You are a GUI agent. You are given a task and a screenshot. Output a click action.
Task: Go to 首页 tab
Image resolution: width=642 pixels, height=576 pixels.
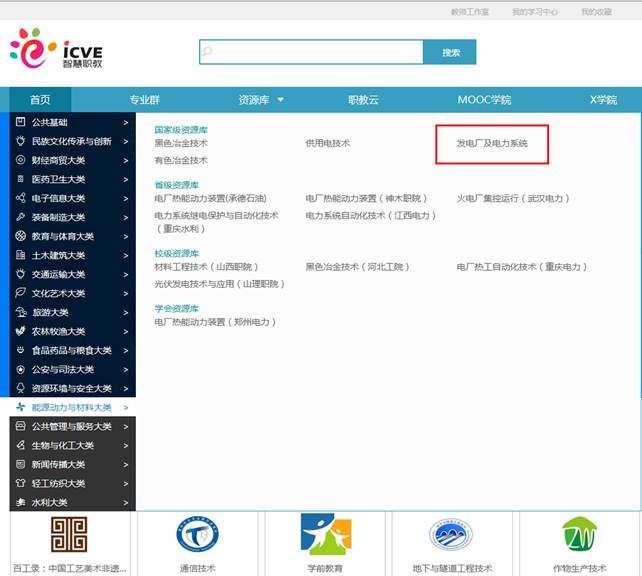[40, 99]
